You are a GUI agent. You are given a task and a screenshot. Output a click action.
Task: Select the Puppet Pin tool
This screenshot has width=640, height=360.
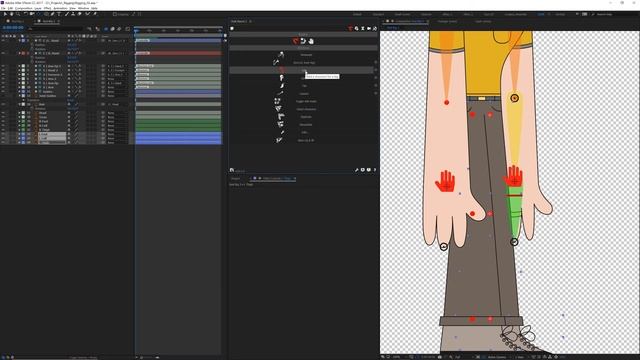pos(95,14)
